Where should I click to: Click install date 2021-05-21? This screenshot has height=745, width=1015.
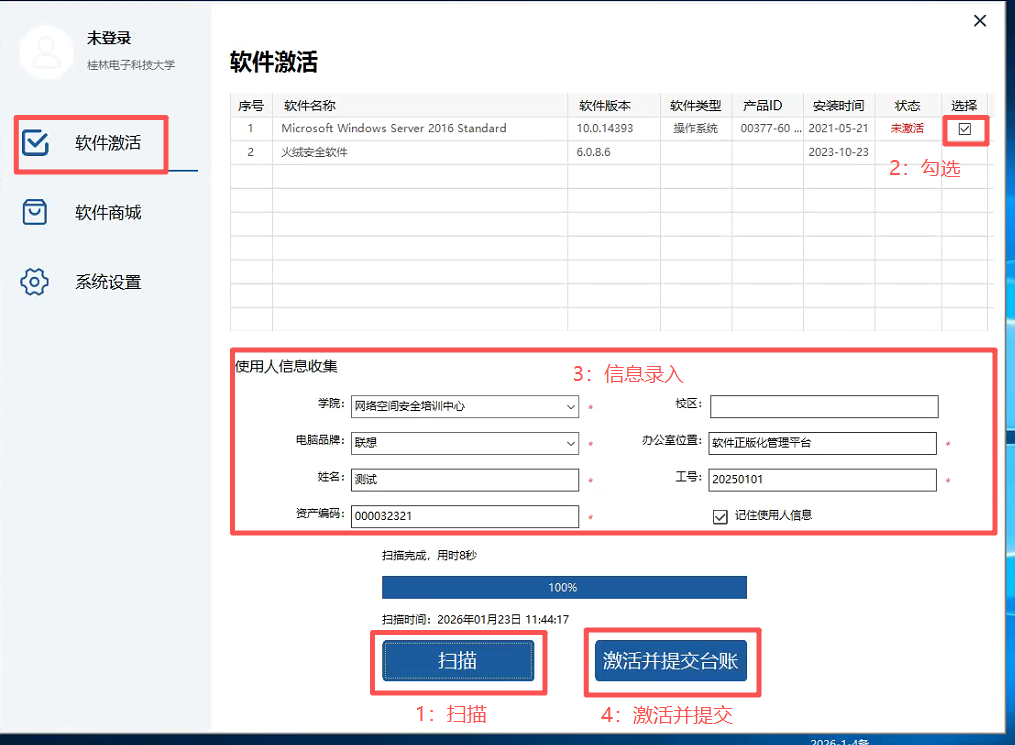(x=838, y=128)
